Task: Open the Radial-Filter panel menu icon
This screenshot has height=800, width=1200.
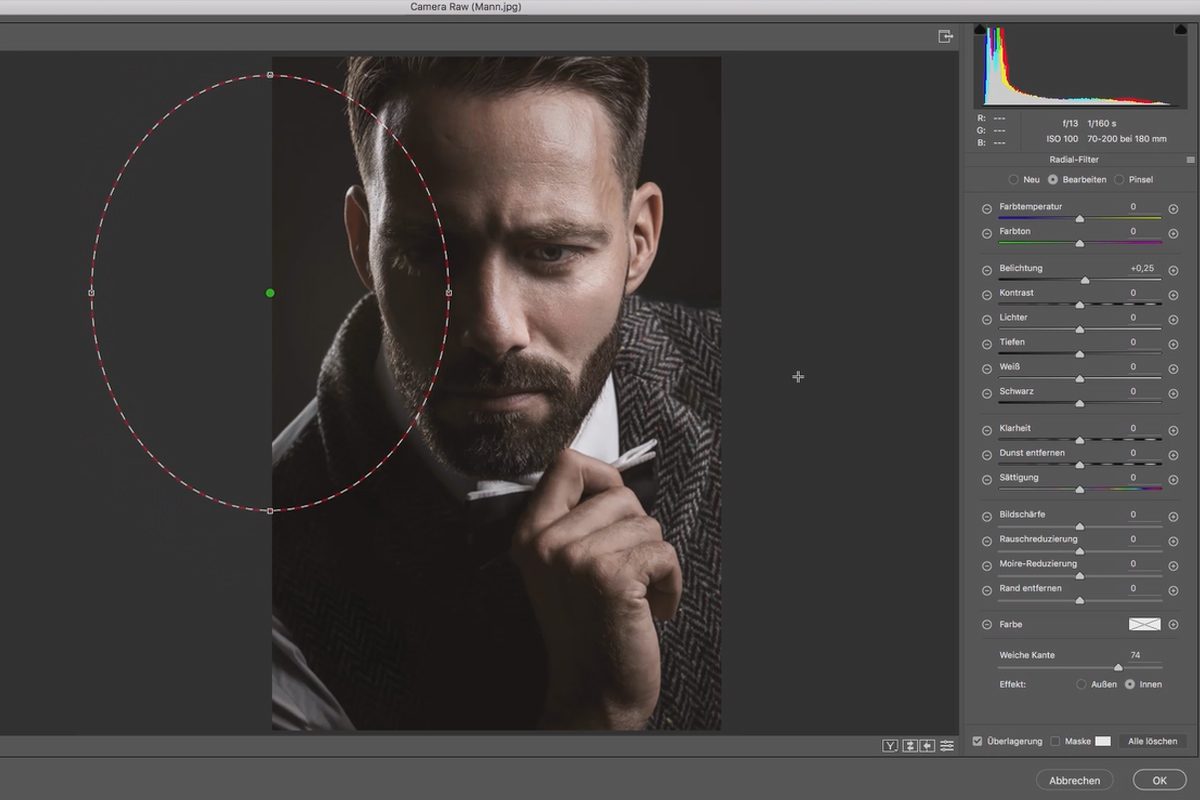Action: pyautogui.click(x=1190, y=160)
